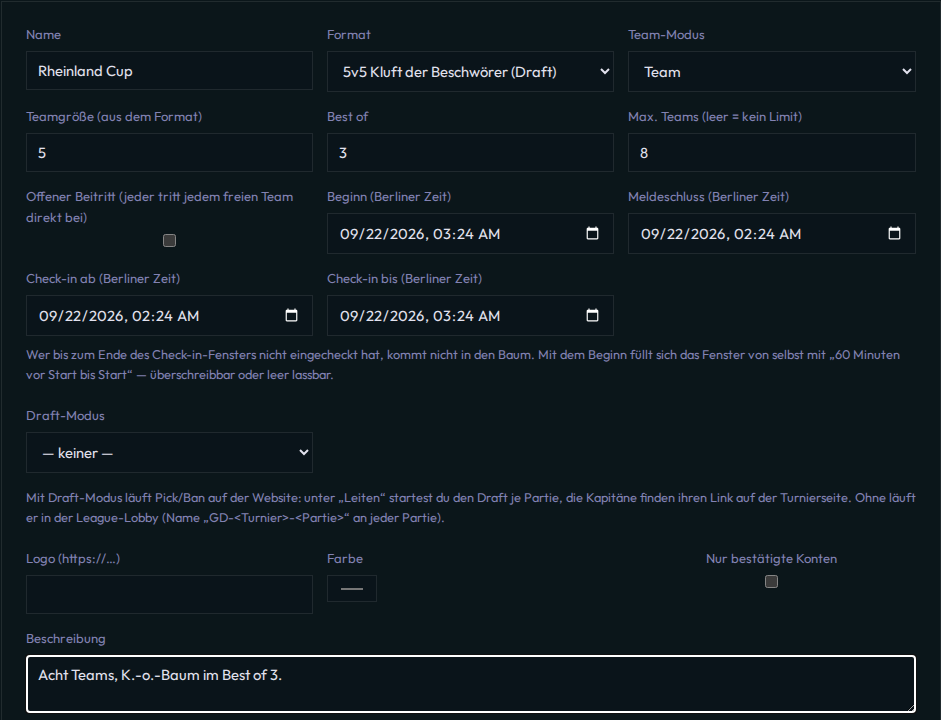Click the Name field with Rheinland Cup
Viewport: 941px width, 720px height.
point(169,71)
